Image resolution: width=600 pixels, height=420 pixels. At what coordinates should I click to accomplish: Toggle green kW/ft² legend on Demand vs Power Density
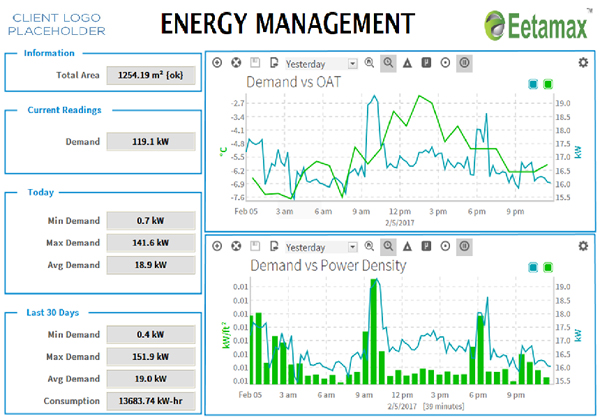548,267
